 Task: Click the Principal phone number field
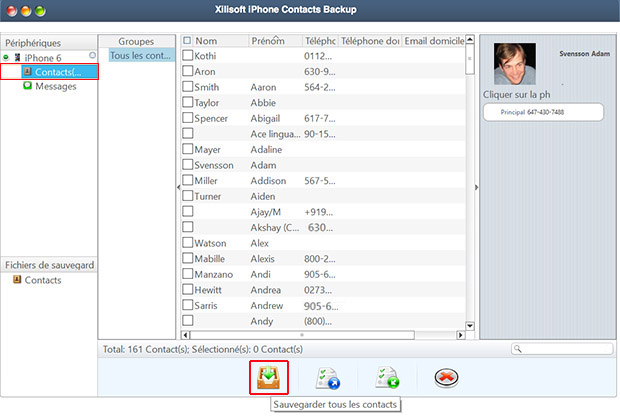click(x=543, y=112)
